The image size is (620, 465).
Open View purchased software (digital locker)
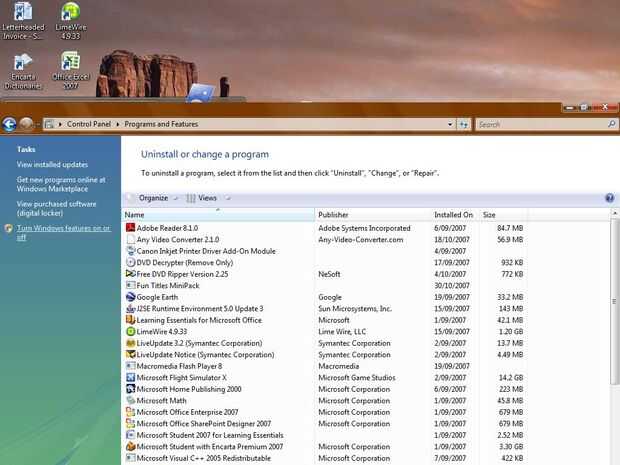point(57,208)
